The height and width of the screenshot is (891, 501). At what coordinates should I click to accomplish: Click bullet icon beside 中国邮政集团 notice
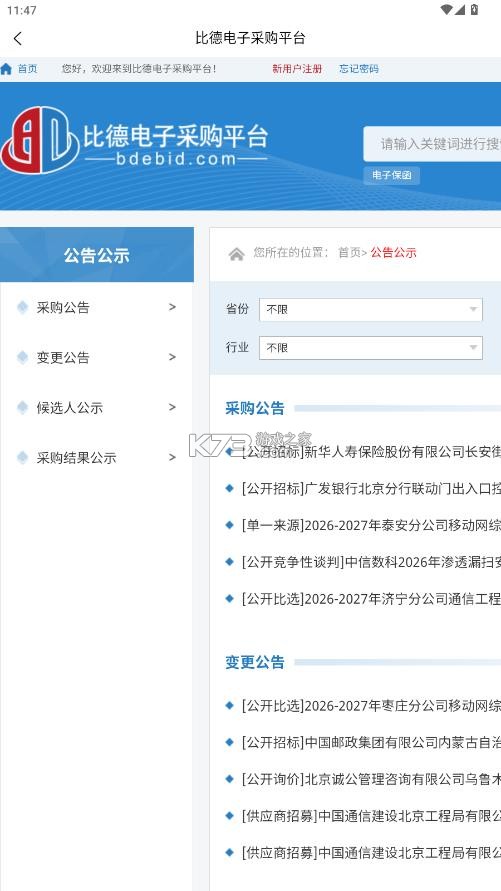229,742
